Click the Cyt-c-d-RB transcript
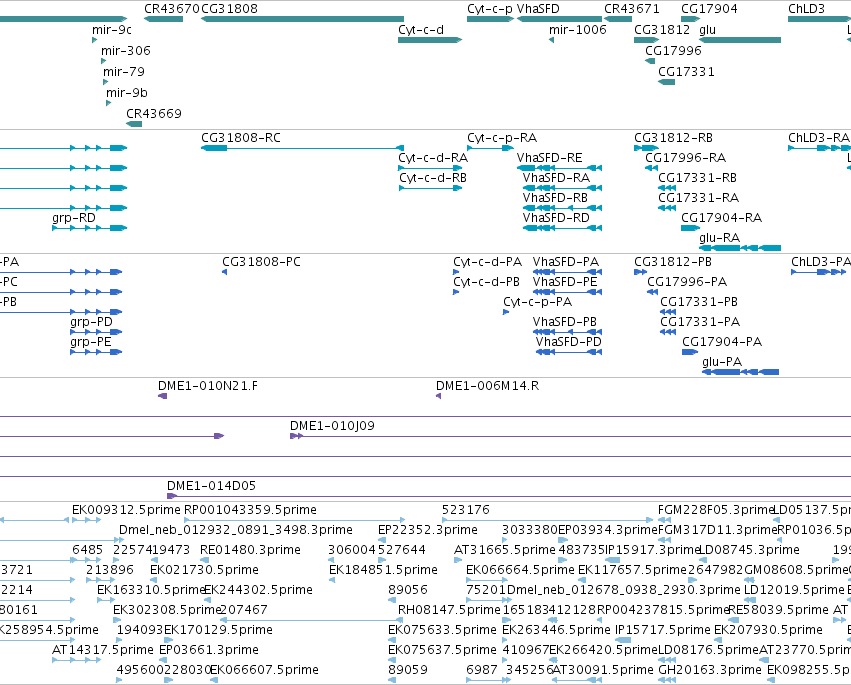851x685 pixels. 430,188
